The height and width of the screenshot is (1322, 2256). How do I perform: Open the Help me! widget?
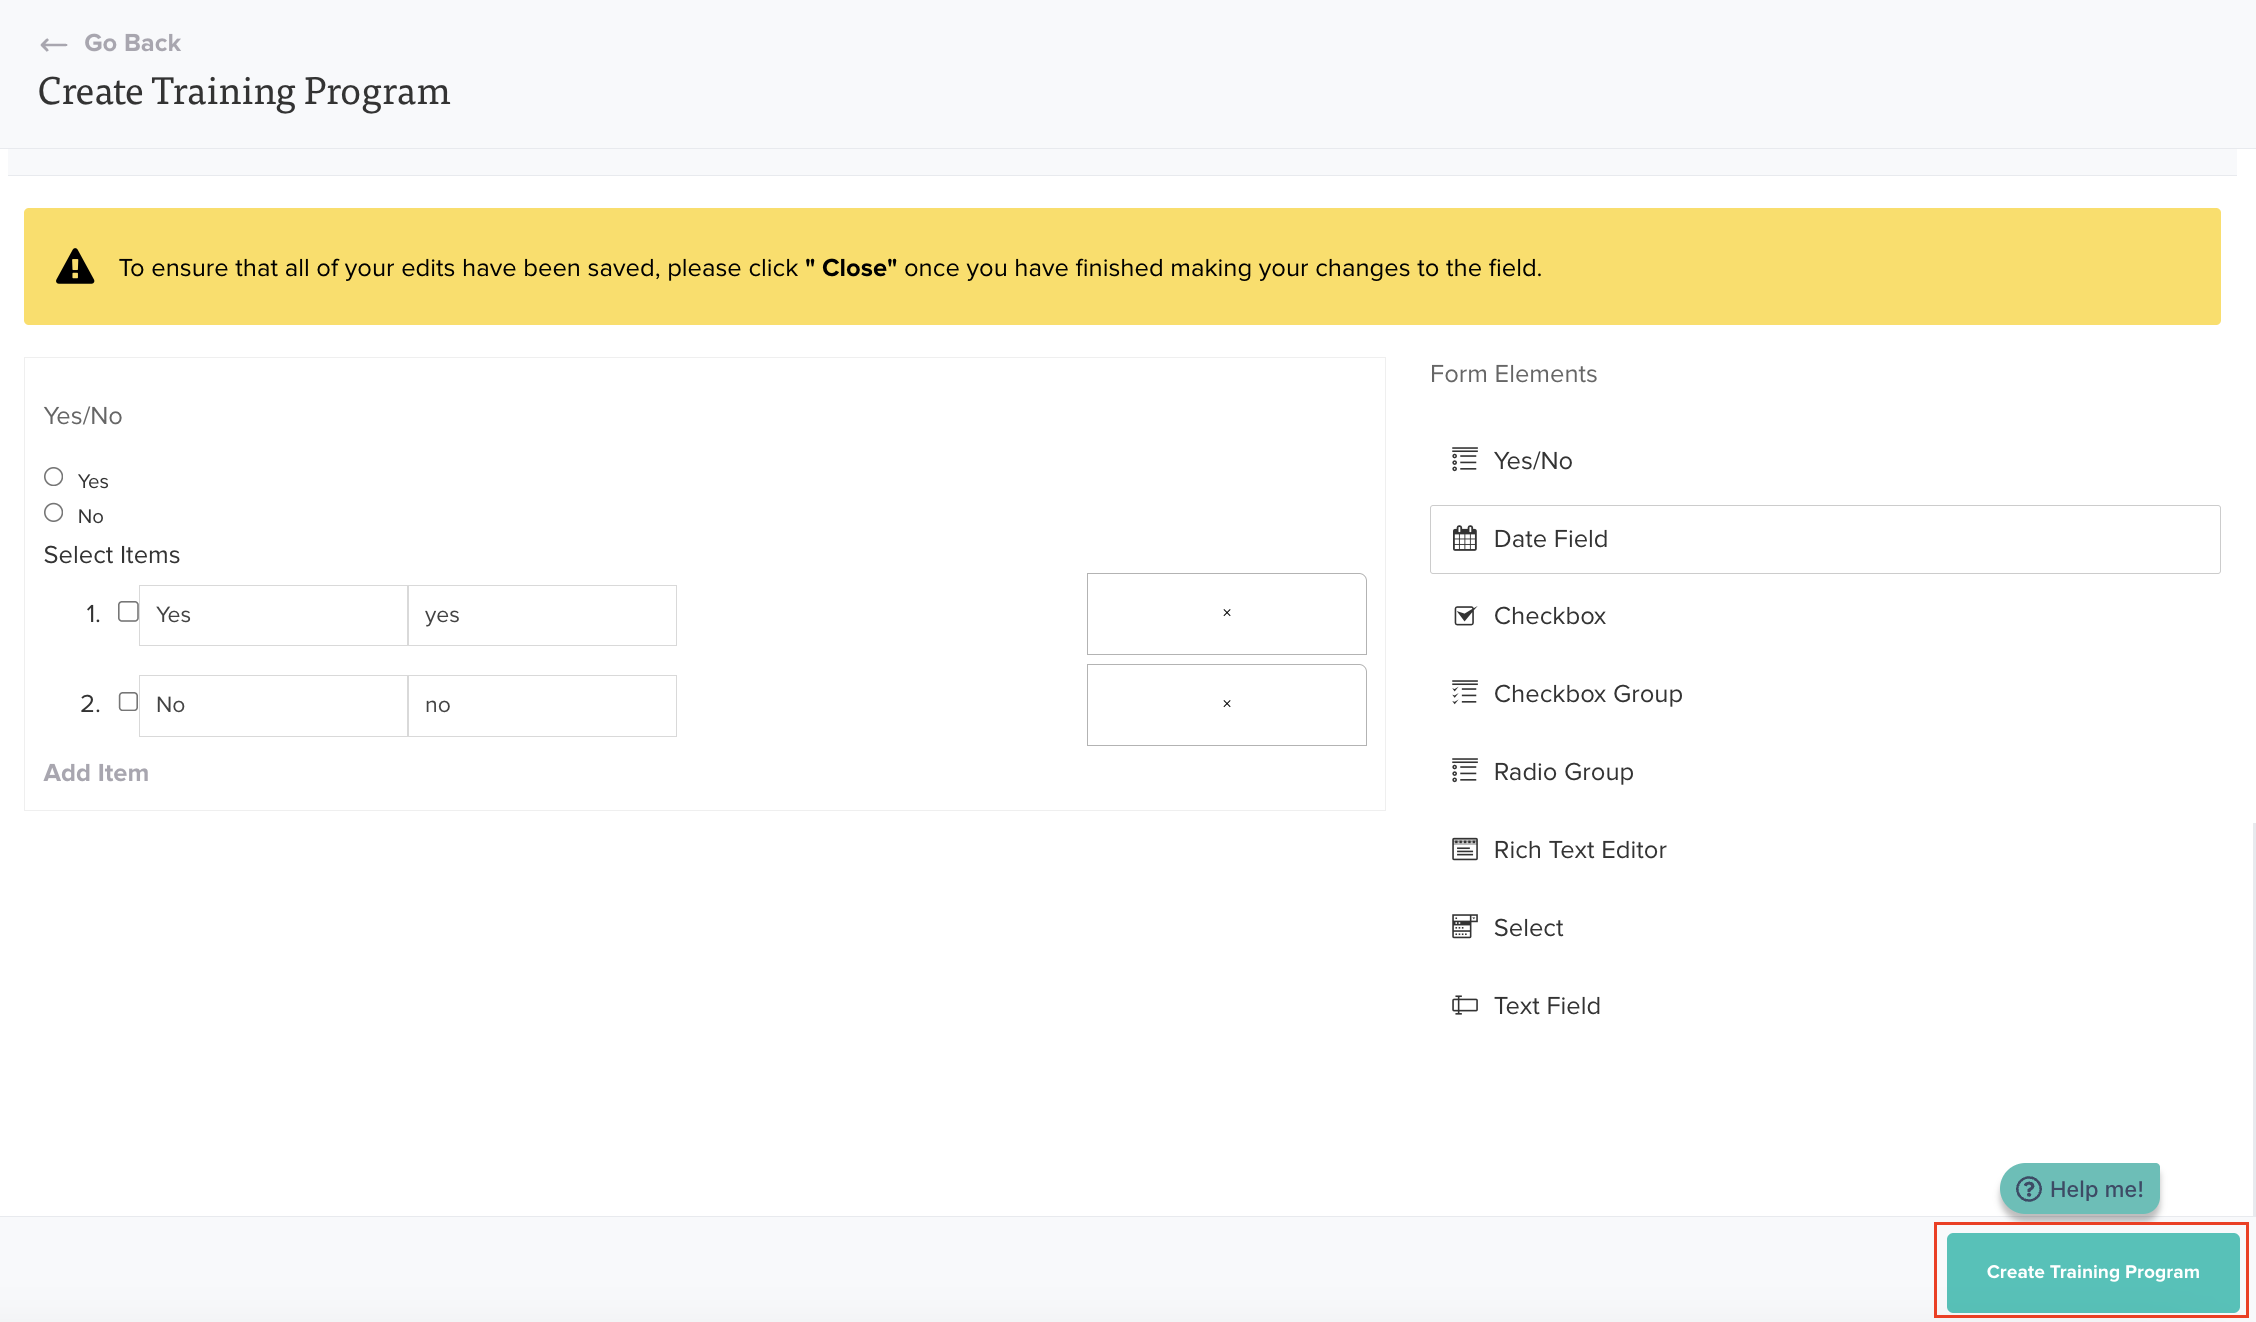2080,1189
